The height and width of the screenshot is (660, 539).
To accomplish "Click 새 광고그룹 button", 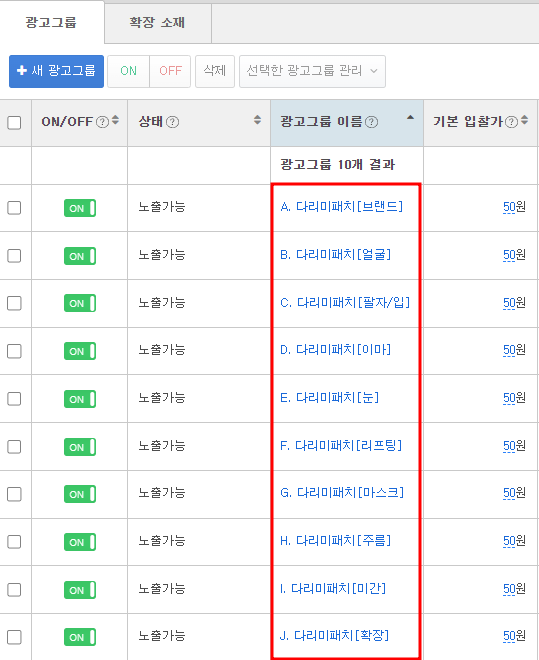I will pos(56,71).
